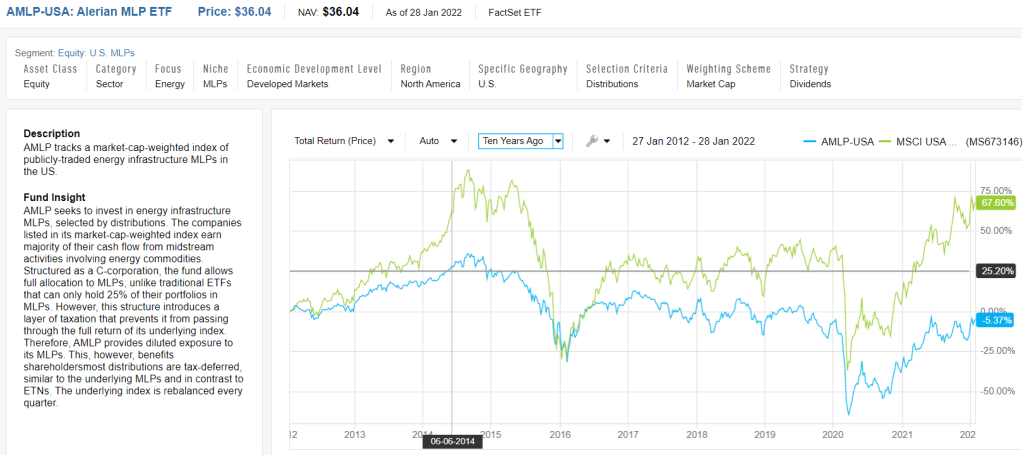Open the dropdown arrow beside the wrench
Image resolution: width=1022 pixels, height=455 pixels.
point(608,142)
